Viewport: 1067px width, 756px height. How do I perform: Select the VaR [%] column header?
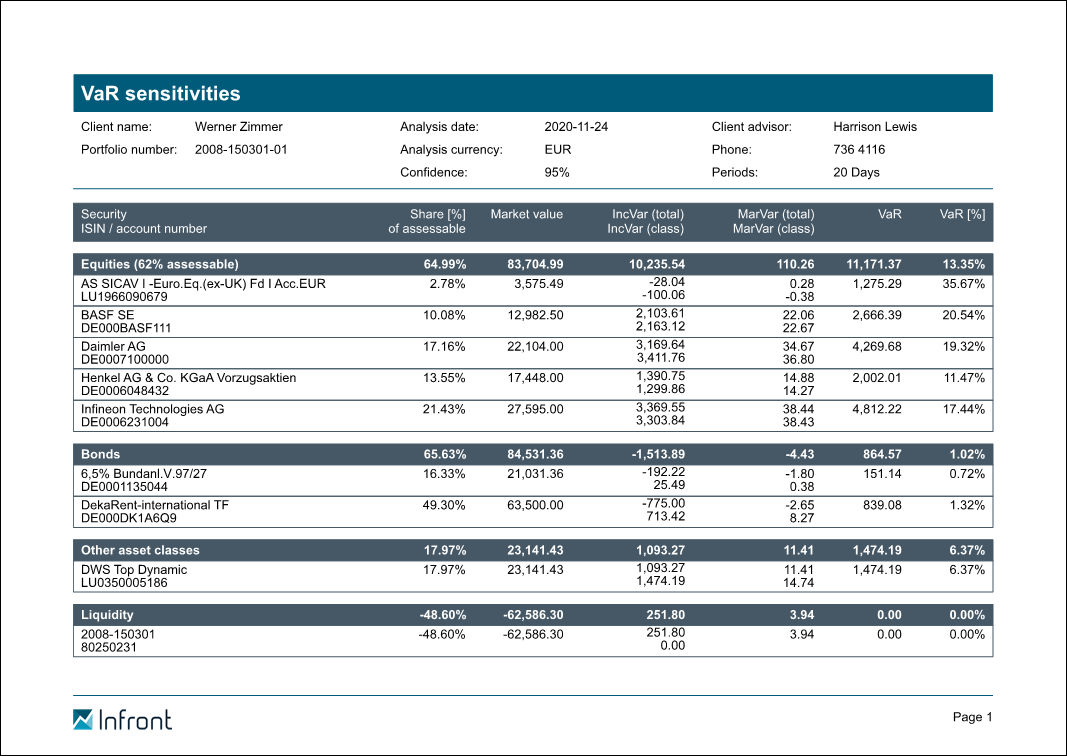coord(962,214)
